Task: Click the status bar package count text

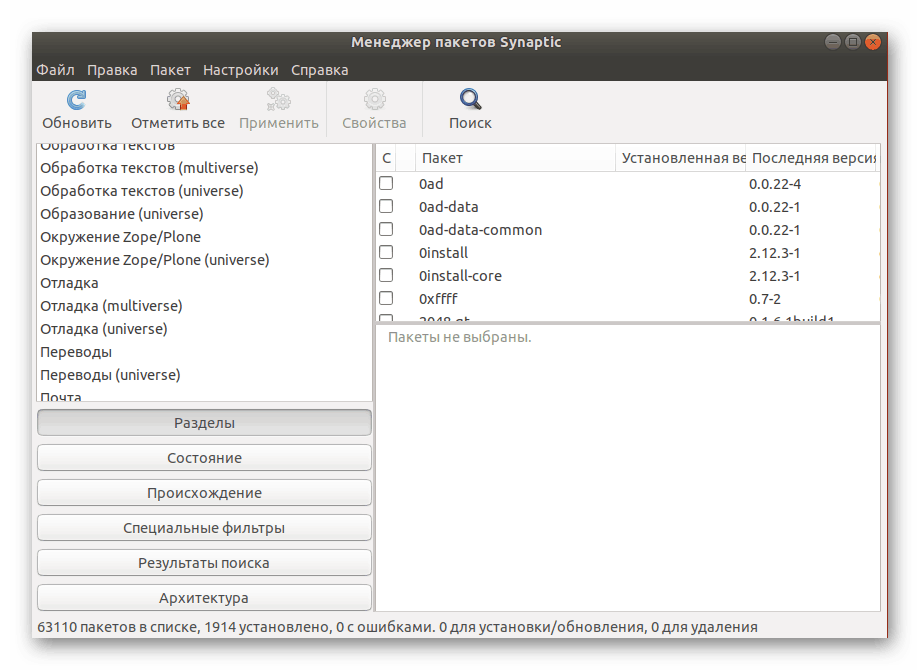Action: pos(397,627)
